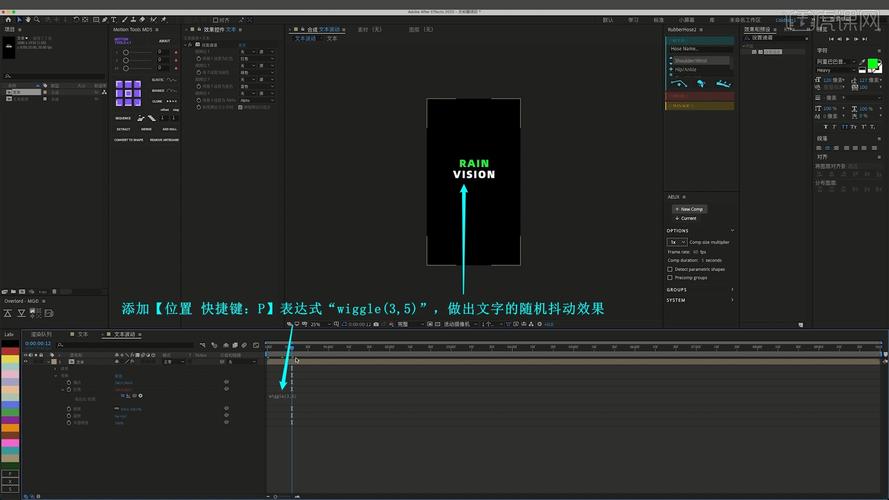This screenshot has height=500, width=889.
Task: Collapse the 文本 layer twirl arrow
Action: point(49,361)
